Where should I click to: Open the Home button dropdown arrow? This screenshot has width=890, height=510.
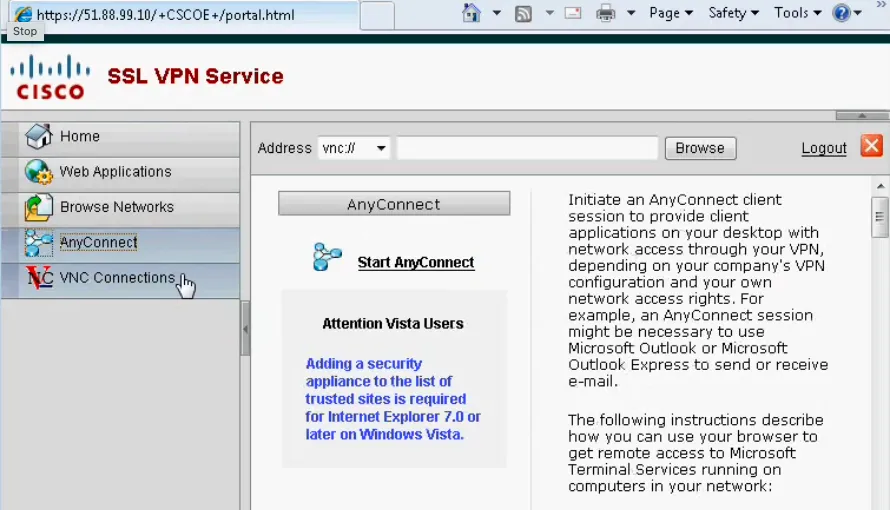497,13
